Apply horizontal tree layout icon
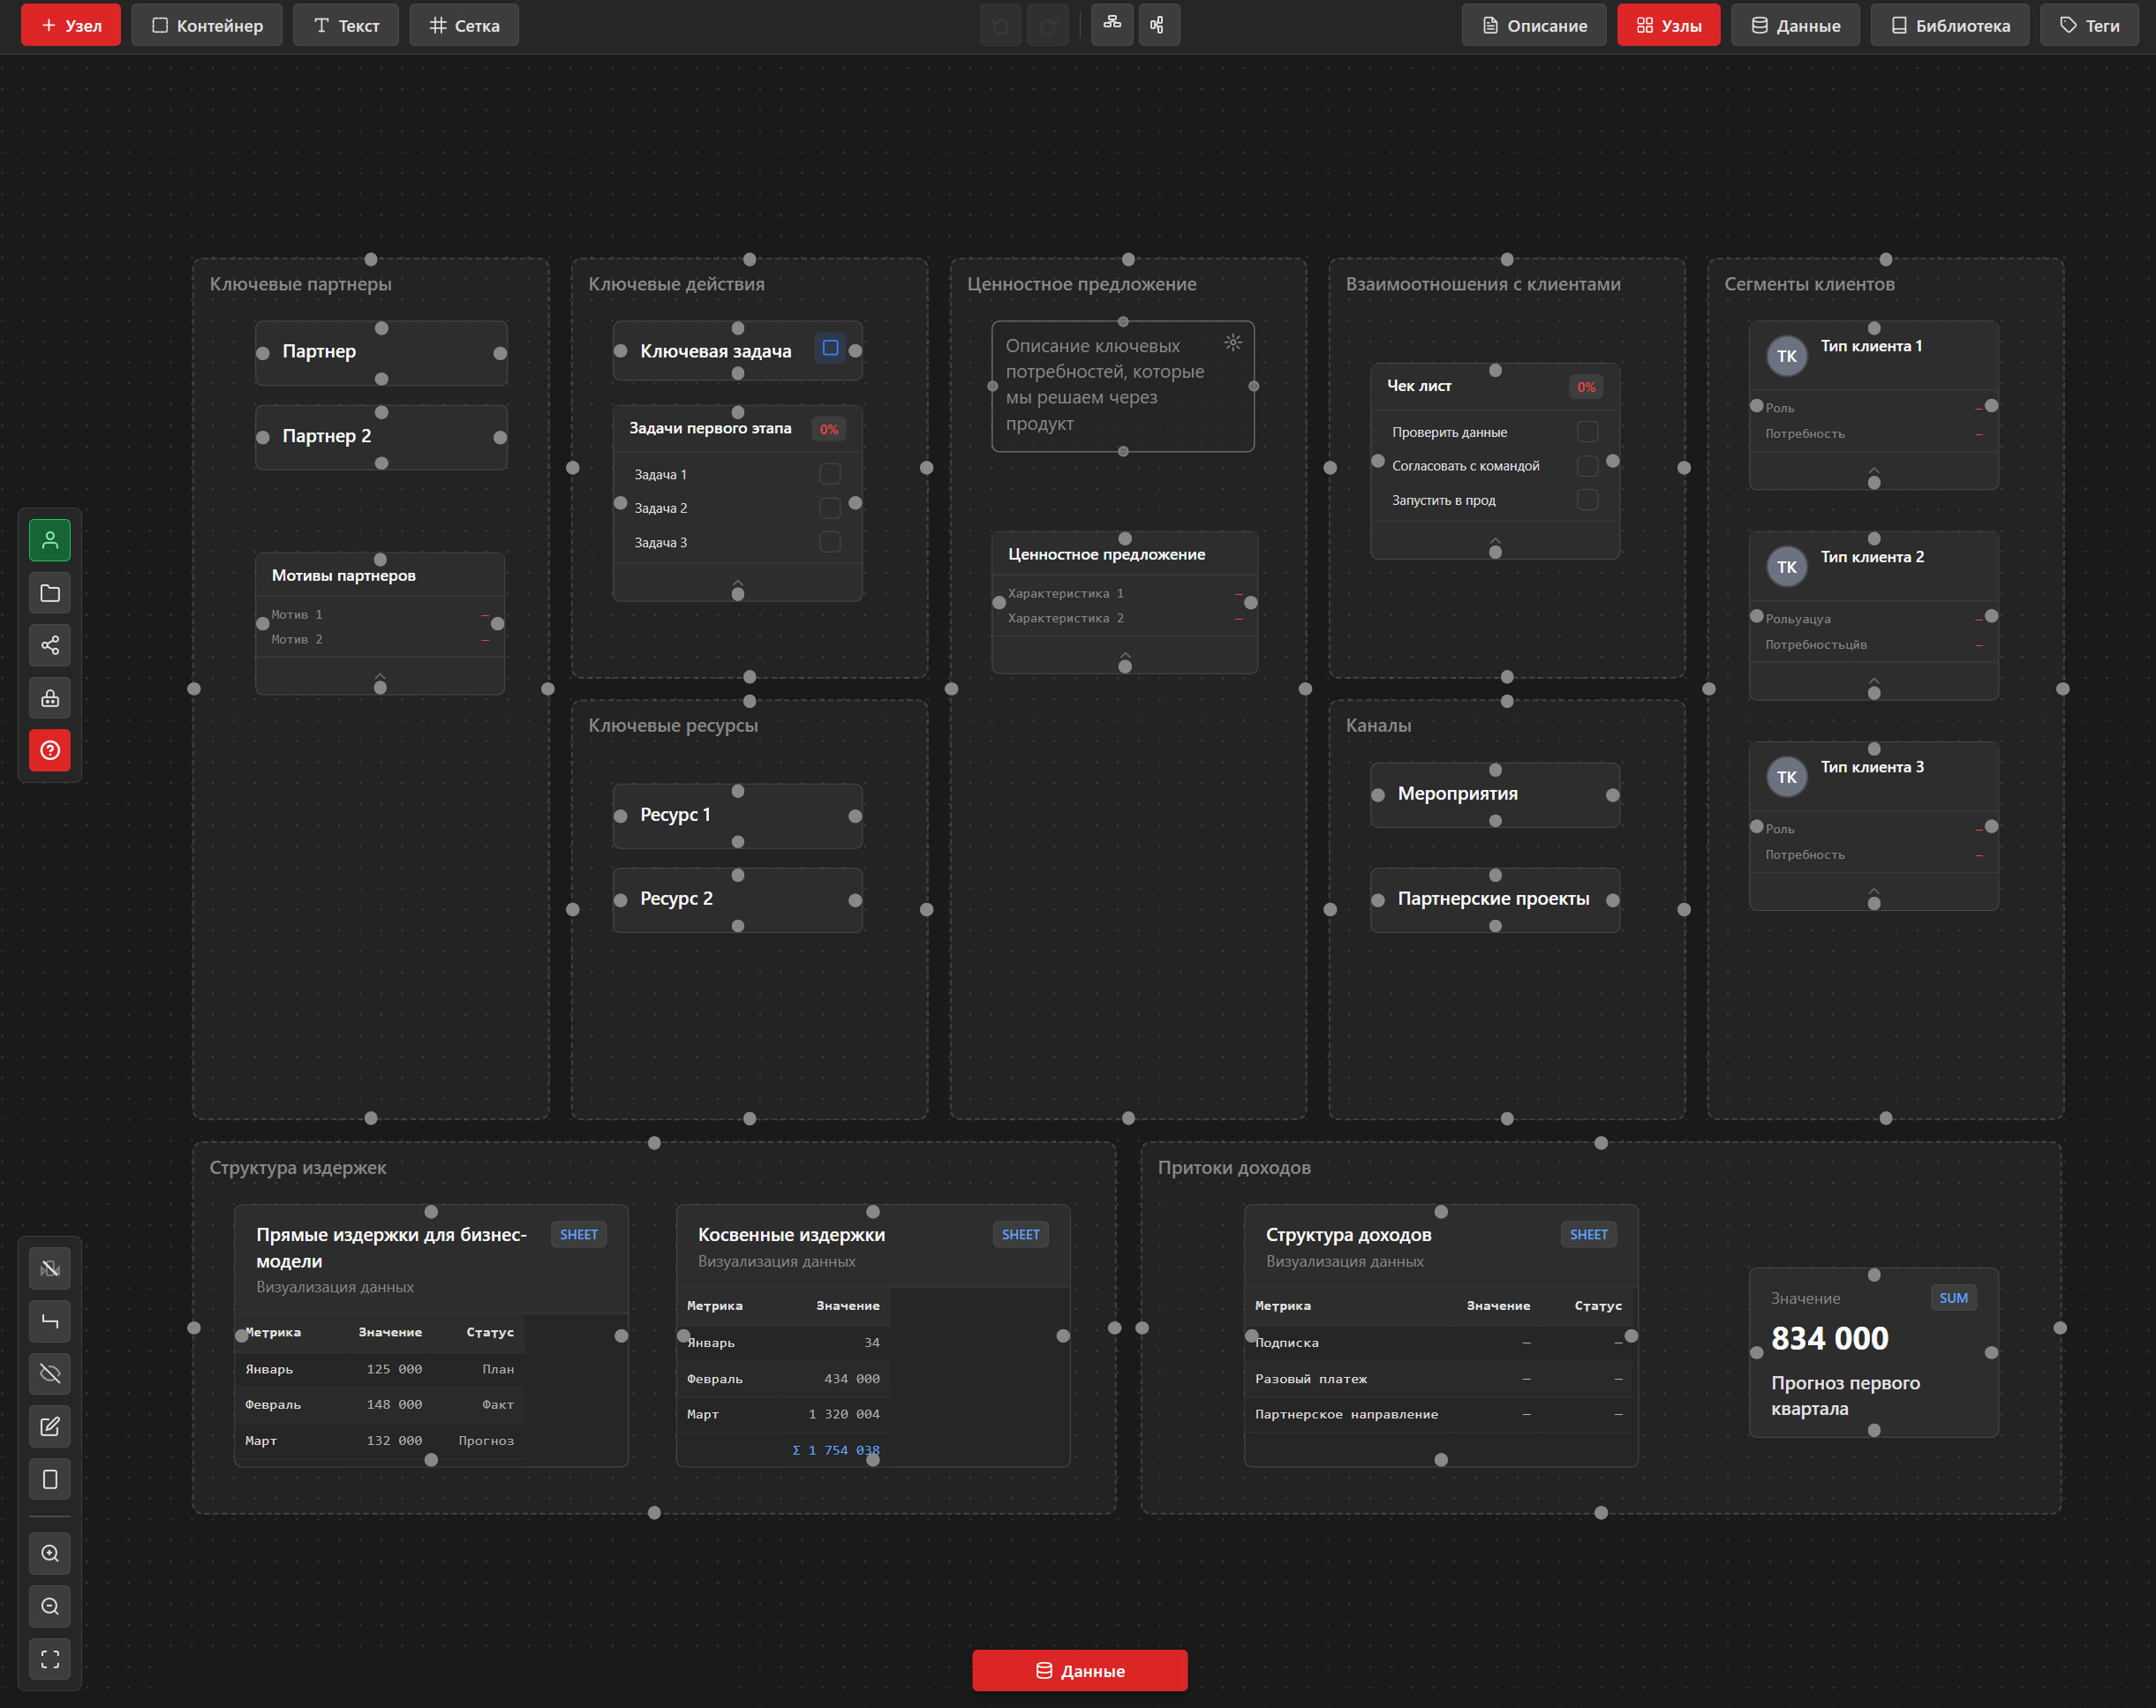2156x1708 pixels. [1158, 24]
